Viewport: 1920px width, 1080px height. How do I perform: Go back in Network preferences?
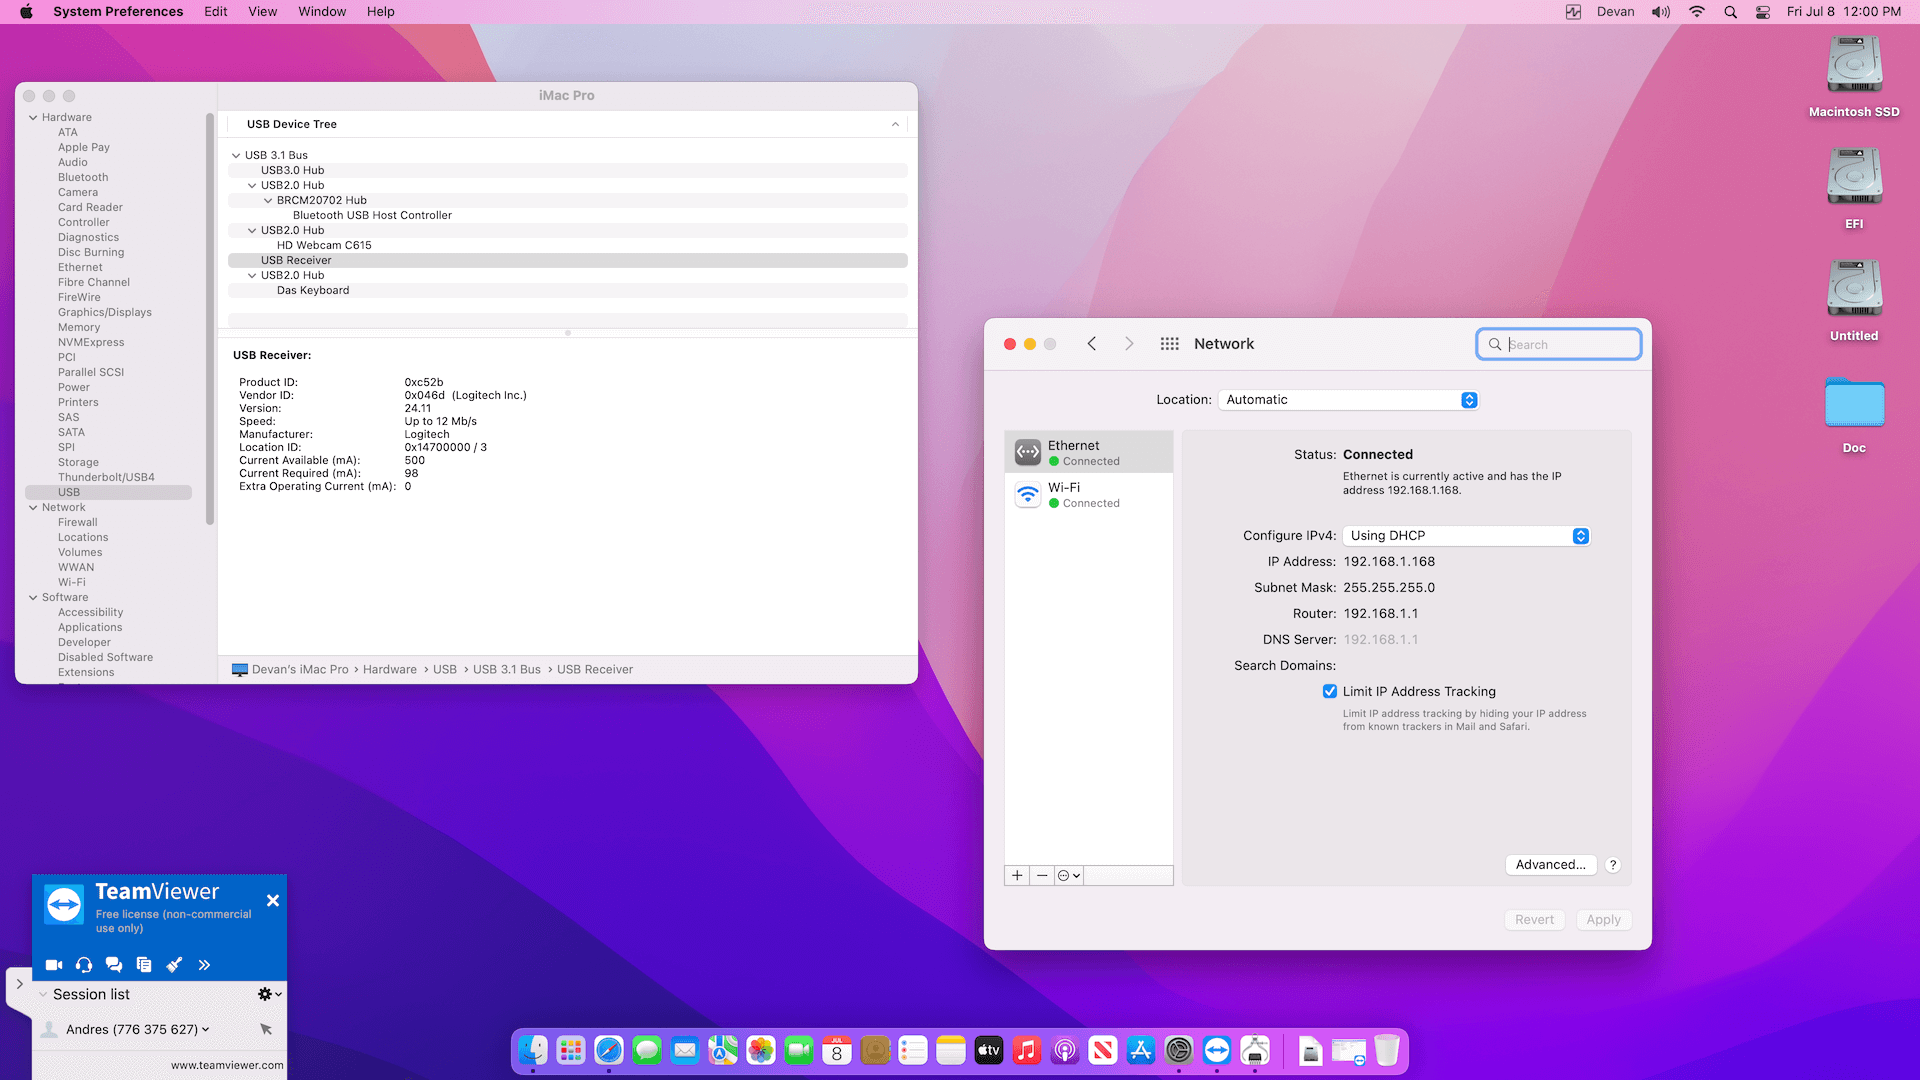pyautogui.click(x=1092, y=344)
